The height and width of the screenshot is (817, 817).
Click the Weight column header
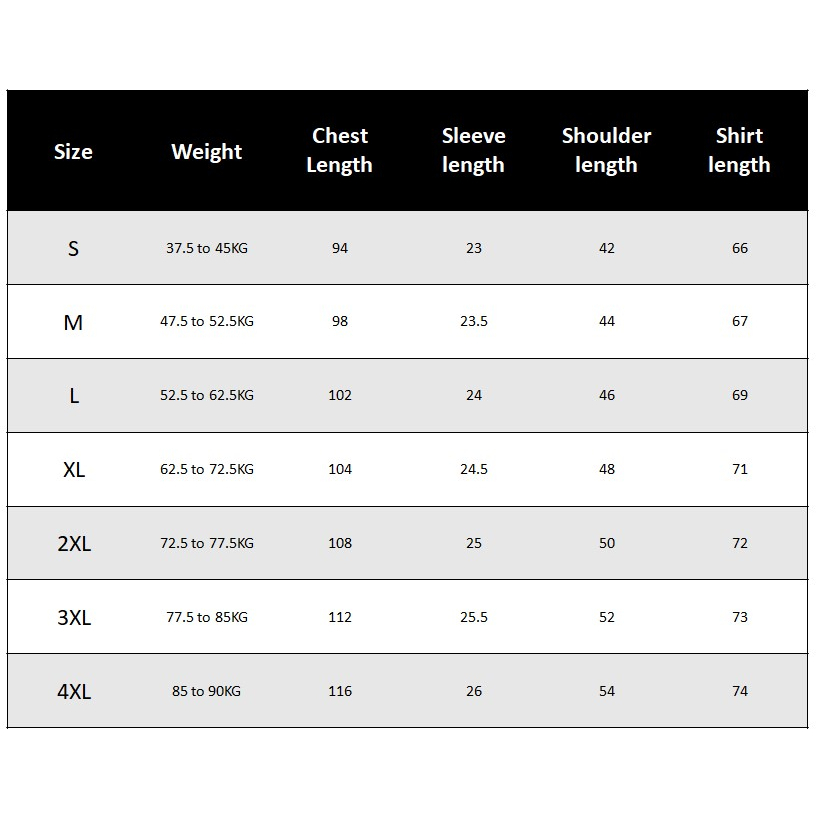(x=207, y=152)
